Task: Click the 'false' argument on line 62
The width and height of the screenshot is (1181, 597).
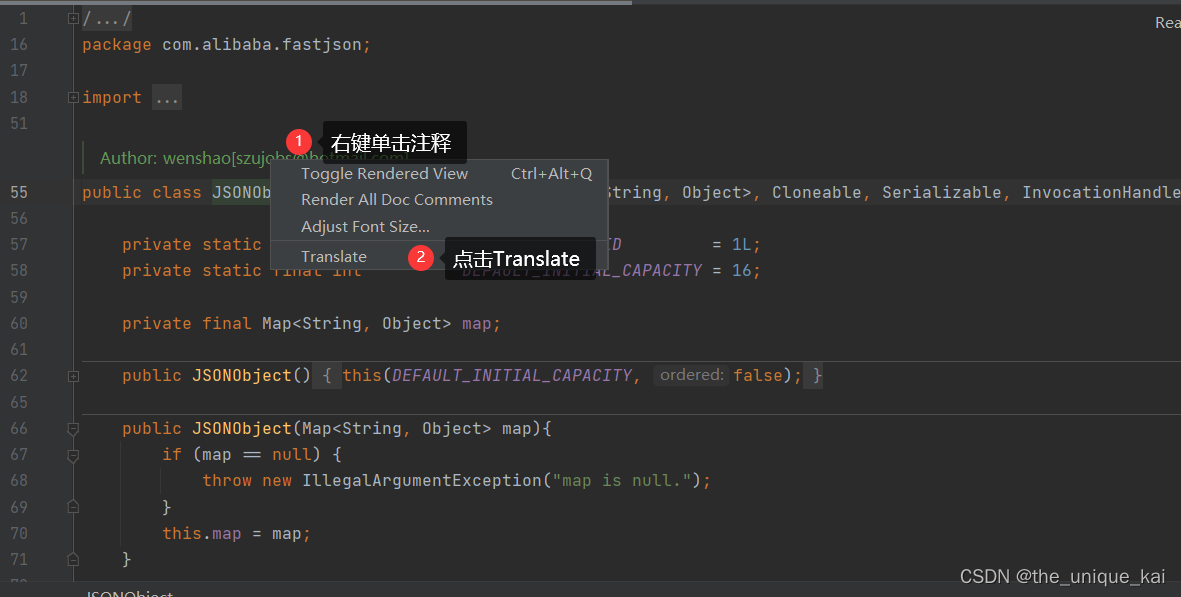Action: tap(758, 376)
